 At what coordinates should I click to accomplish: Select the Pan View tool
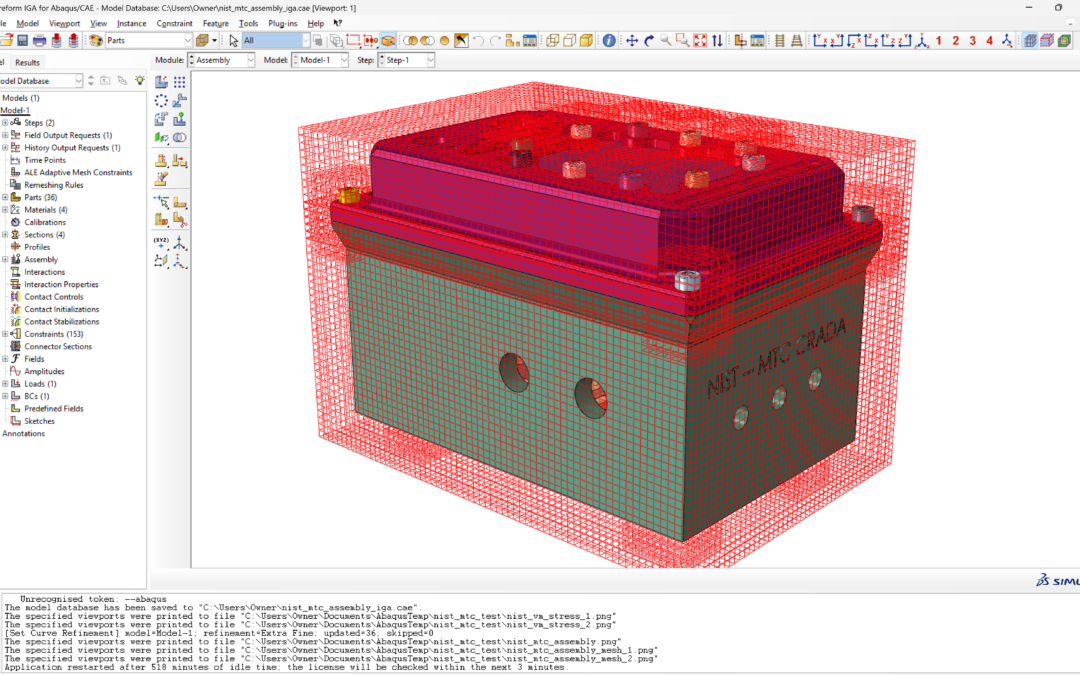pyautogui.click(x=632, y=41)
